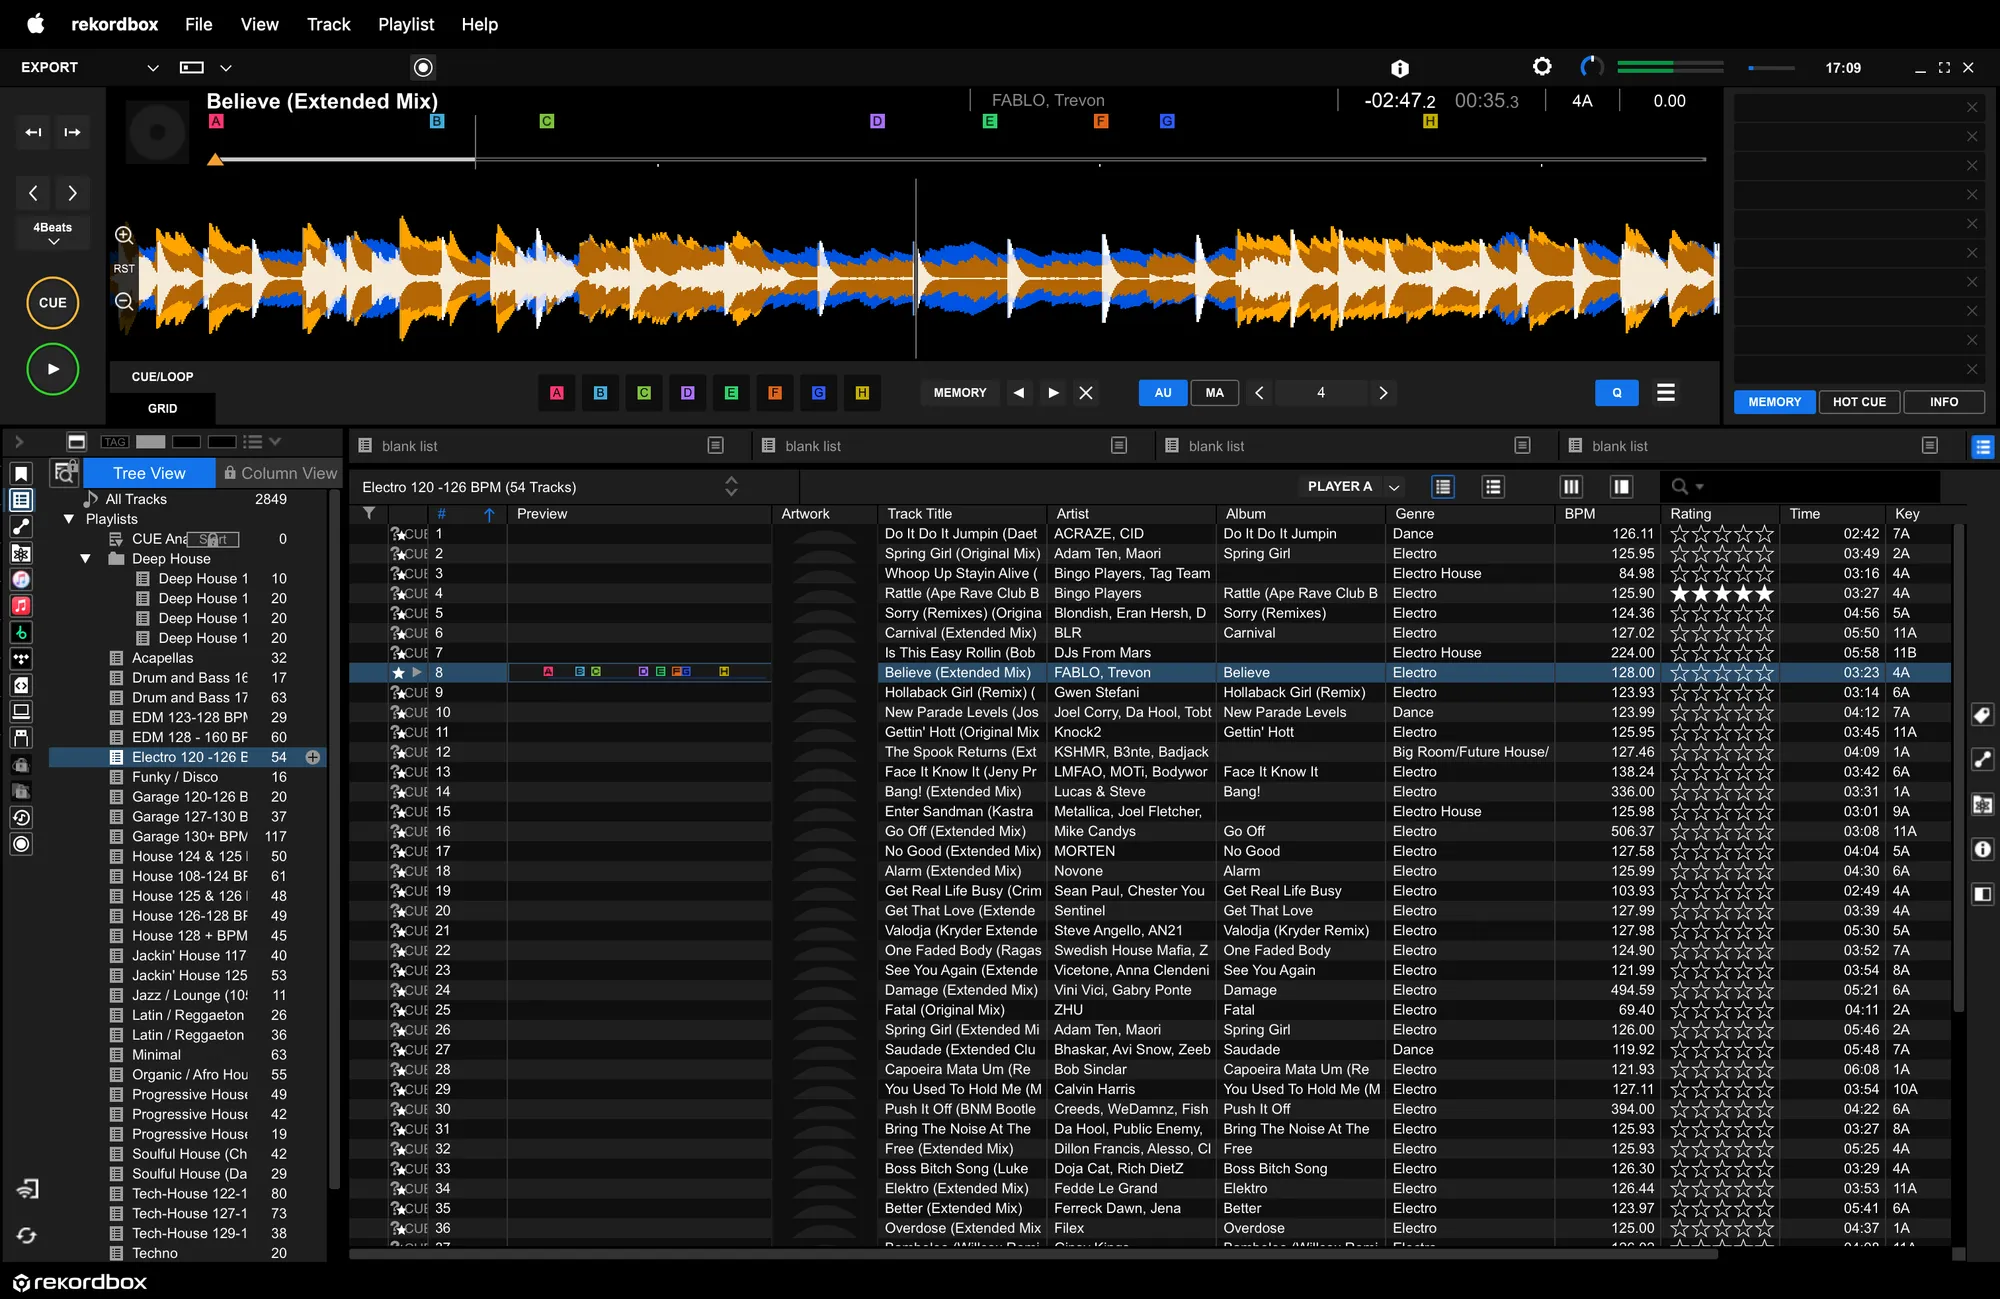Switch to the HOT CUE tab
Viewport: 2000px width, 1299px height.
pos(1859,402)
